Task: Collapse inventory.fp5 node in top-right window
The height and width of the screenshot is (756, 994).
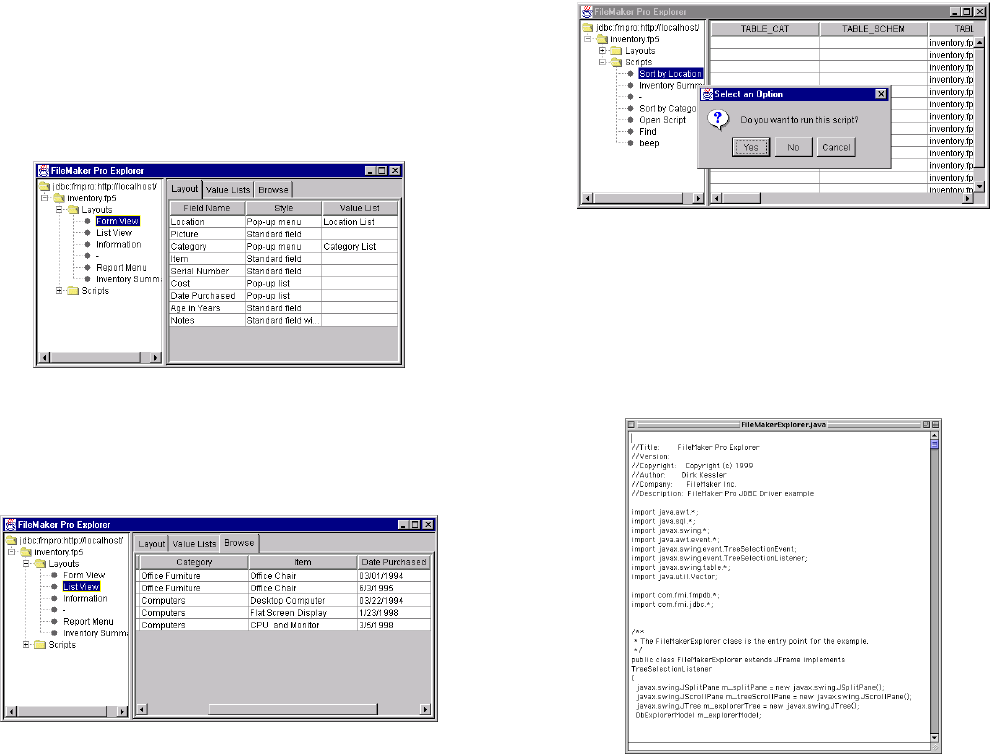Action: click(588, 39)
